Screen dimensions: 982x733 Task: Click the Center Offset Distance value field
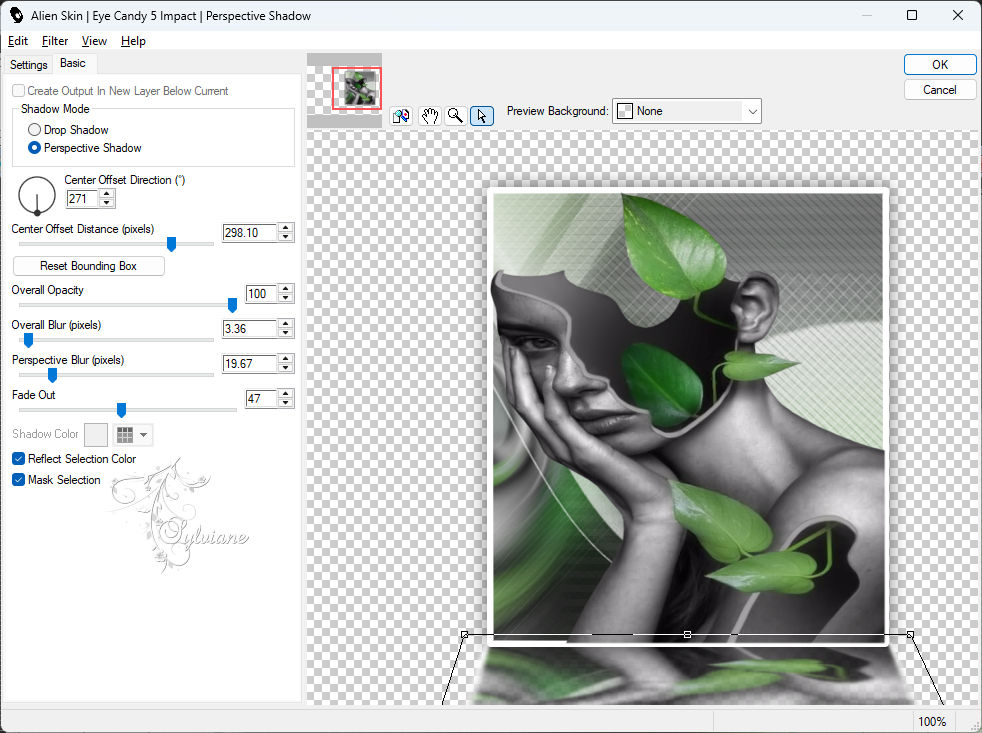coord(249,232)
